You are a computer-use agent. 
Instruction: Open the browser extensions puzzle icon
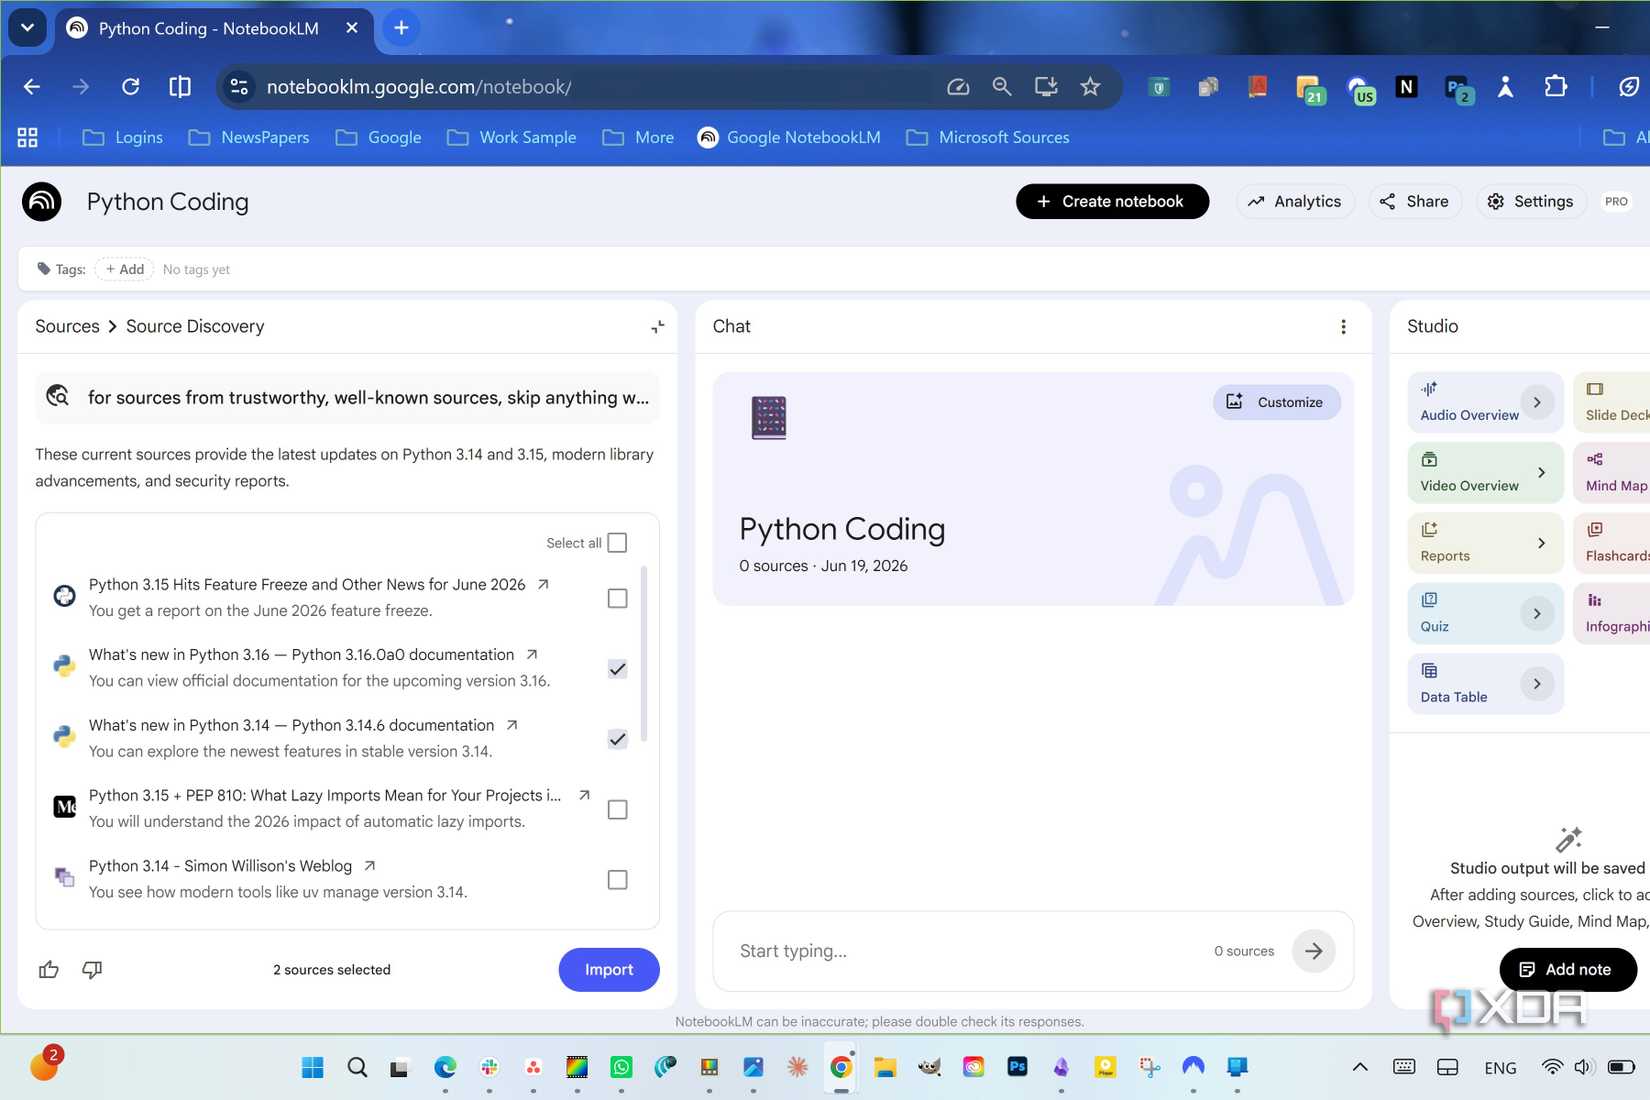click(x=1555, y=87)
